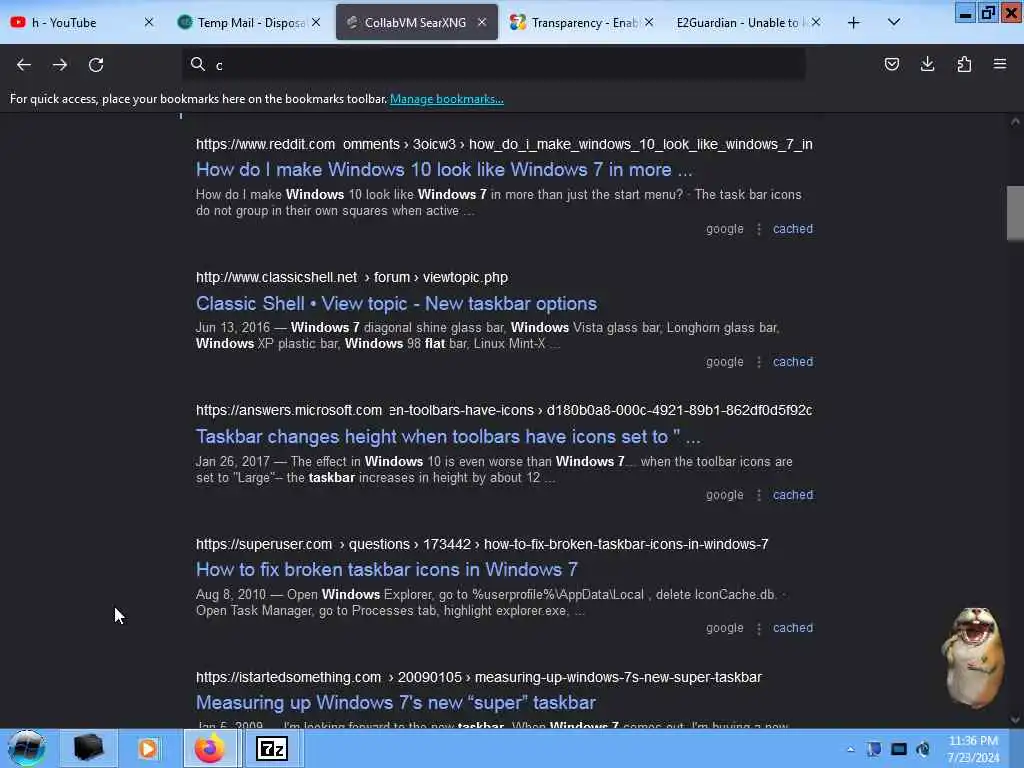The height and width of the screenshot is (768, 1024).
Task: Open a new tab with plus button
Action: coord(853,23)
